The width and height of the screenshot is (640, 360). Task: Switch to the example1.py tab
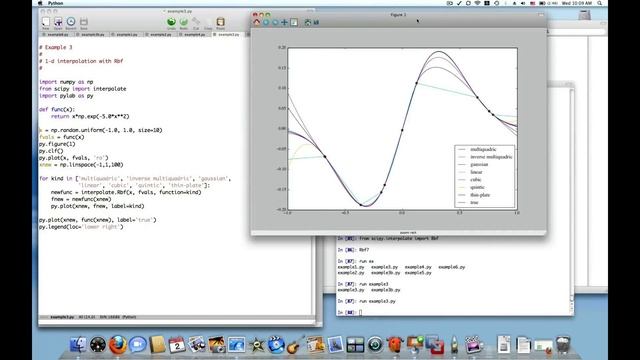coord(127,35)
